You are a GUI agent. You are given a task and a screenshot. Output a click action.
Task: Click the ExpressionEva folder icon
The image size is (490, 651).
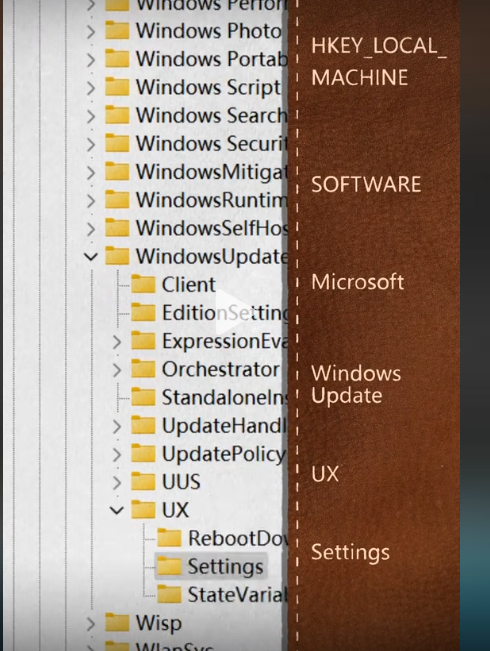pos(143,341)
